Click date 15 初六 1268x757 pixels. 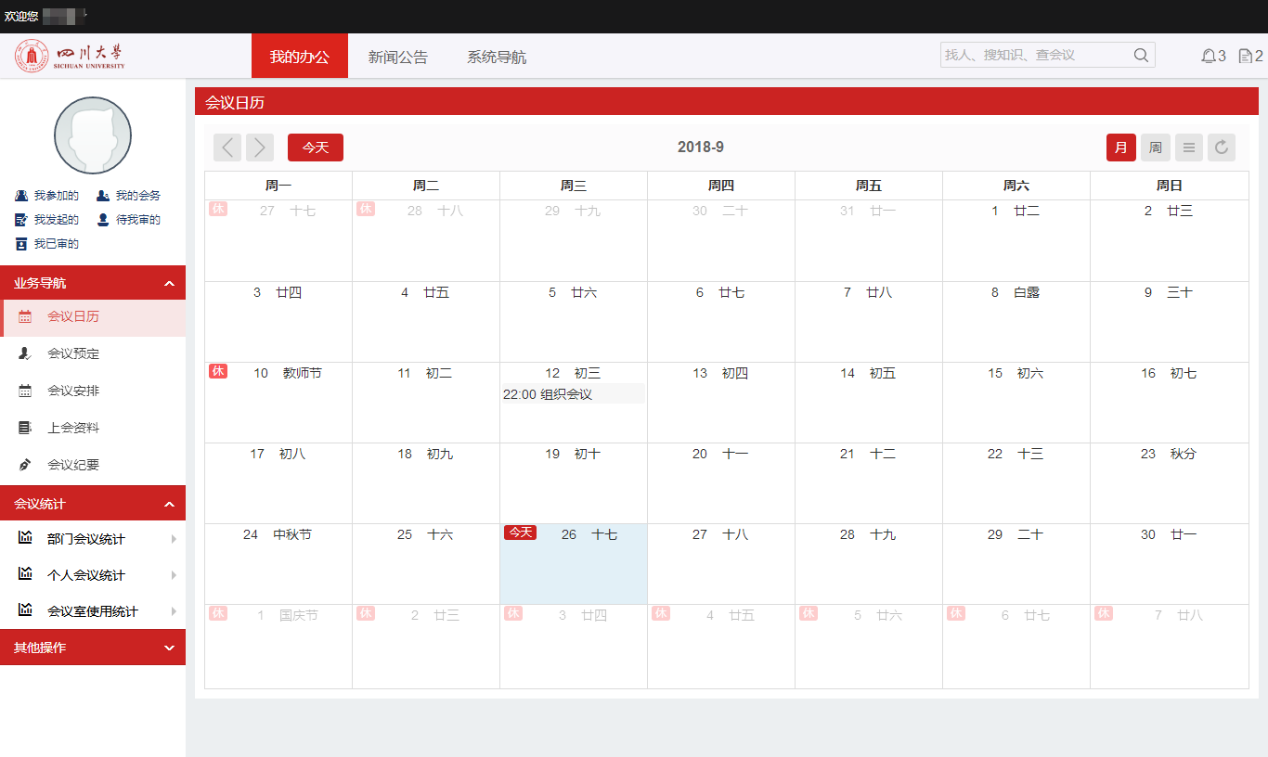(x=1016, y=373)
